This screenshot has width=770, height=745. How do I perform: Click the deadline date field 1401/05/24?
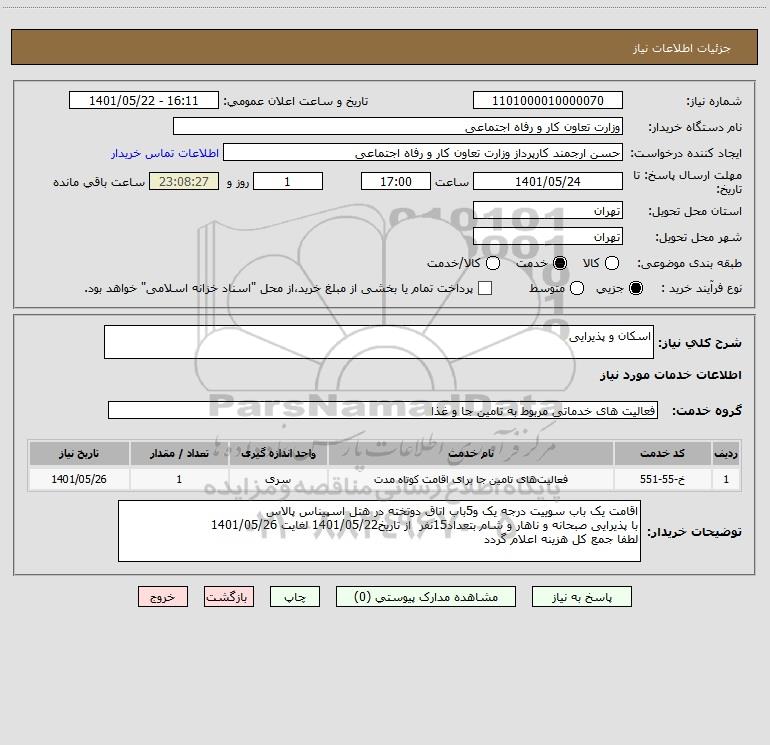click(x=548, y=181)
